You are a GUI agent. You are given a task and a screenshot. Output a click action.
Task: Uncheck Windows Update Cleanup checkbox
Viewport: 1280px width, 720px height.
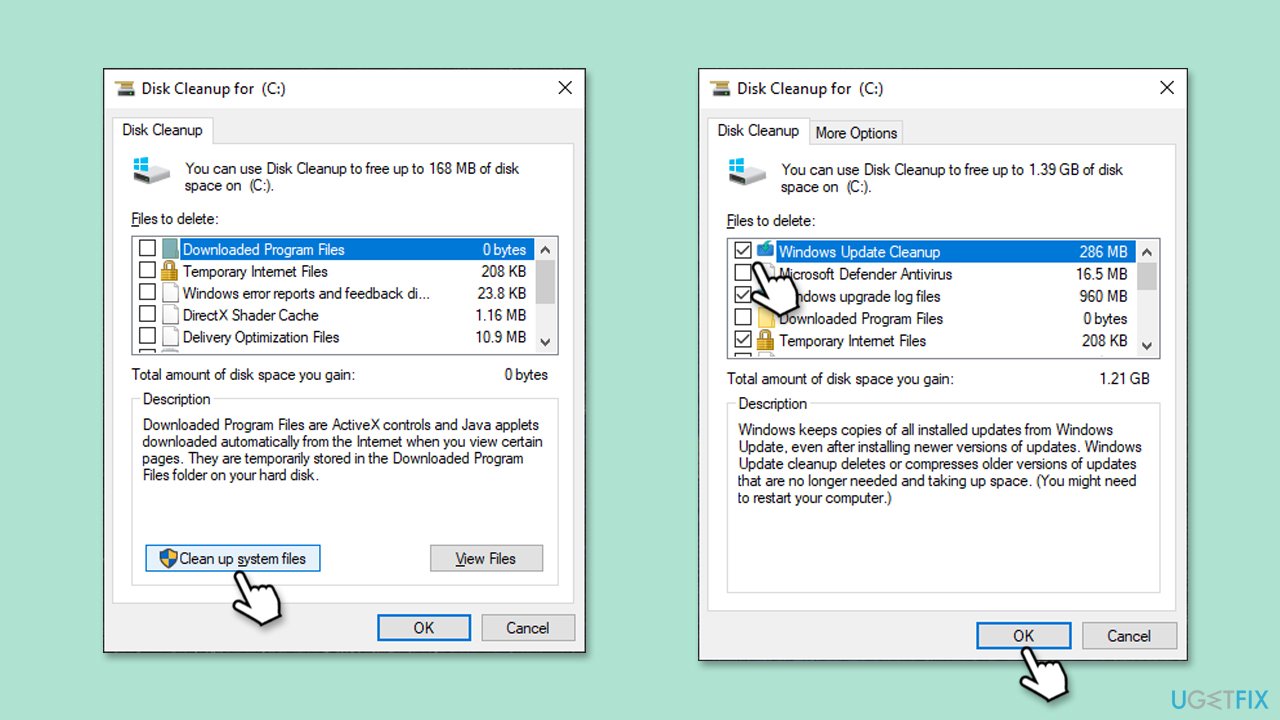pos(743,251)
